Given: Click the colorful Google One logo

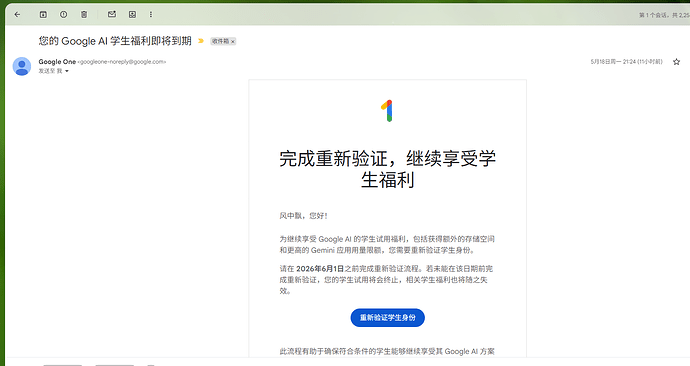Looking at the screenshot, I should [x=387, y=110].
